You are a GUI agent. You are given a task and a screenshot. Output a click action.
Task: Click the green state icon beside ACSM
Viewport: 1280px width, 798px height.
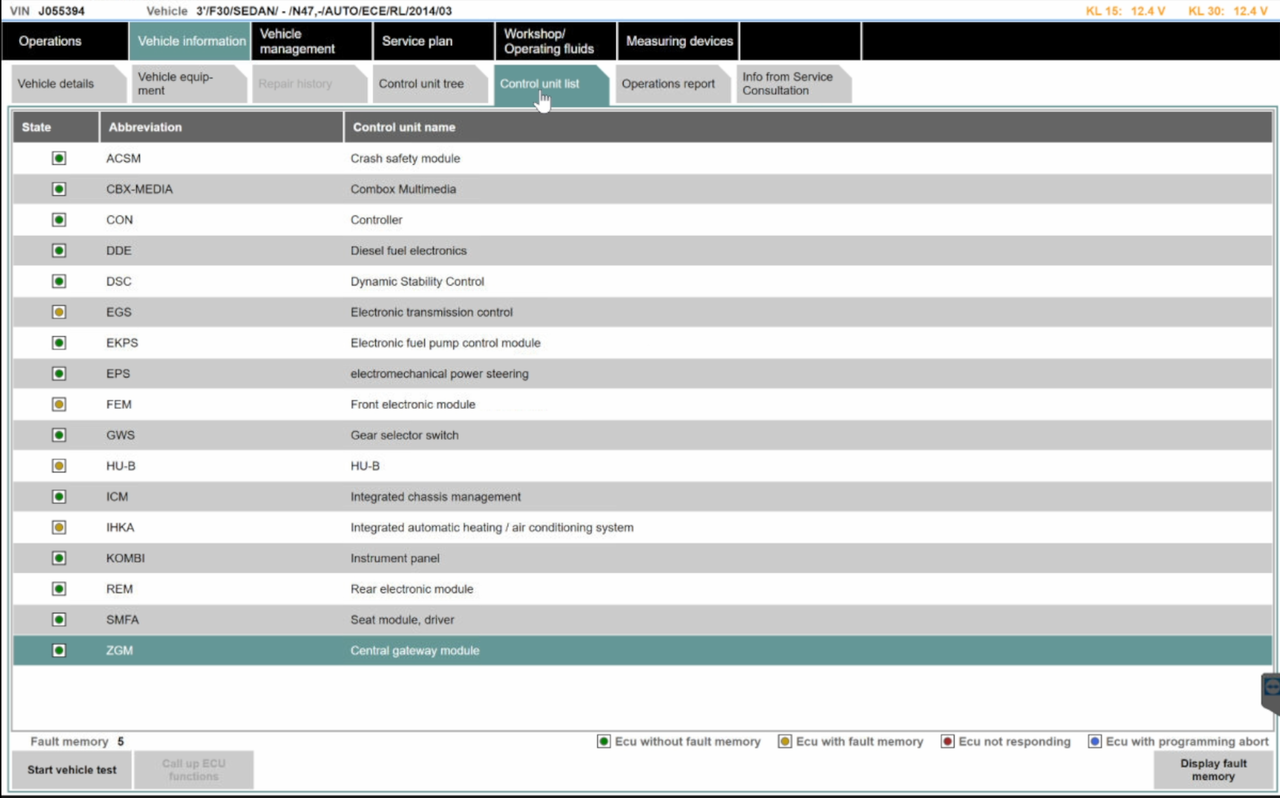(58, 158)
